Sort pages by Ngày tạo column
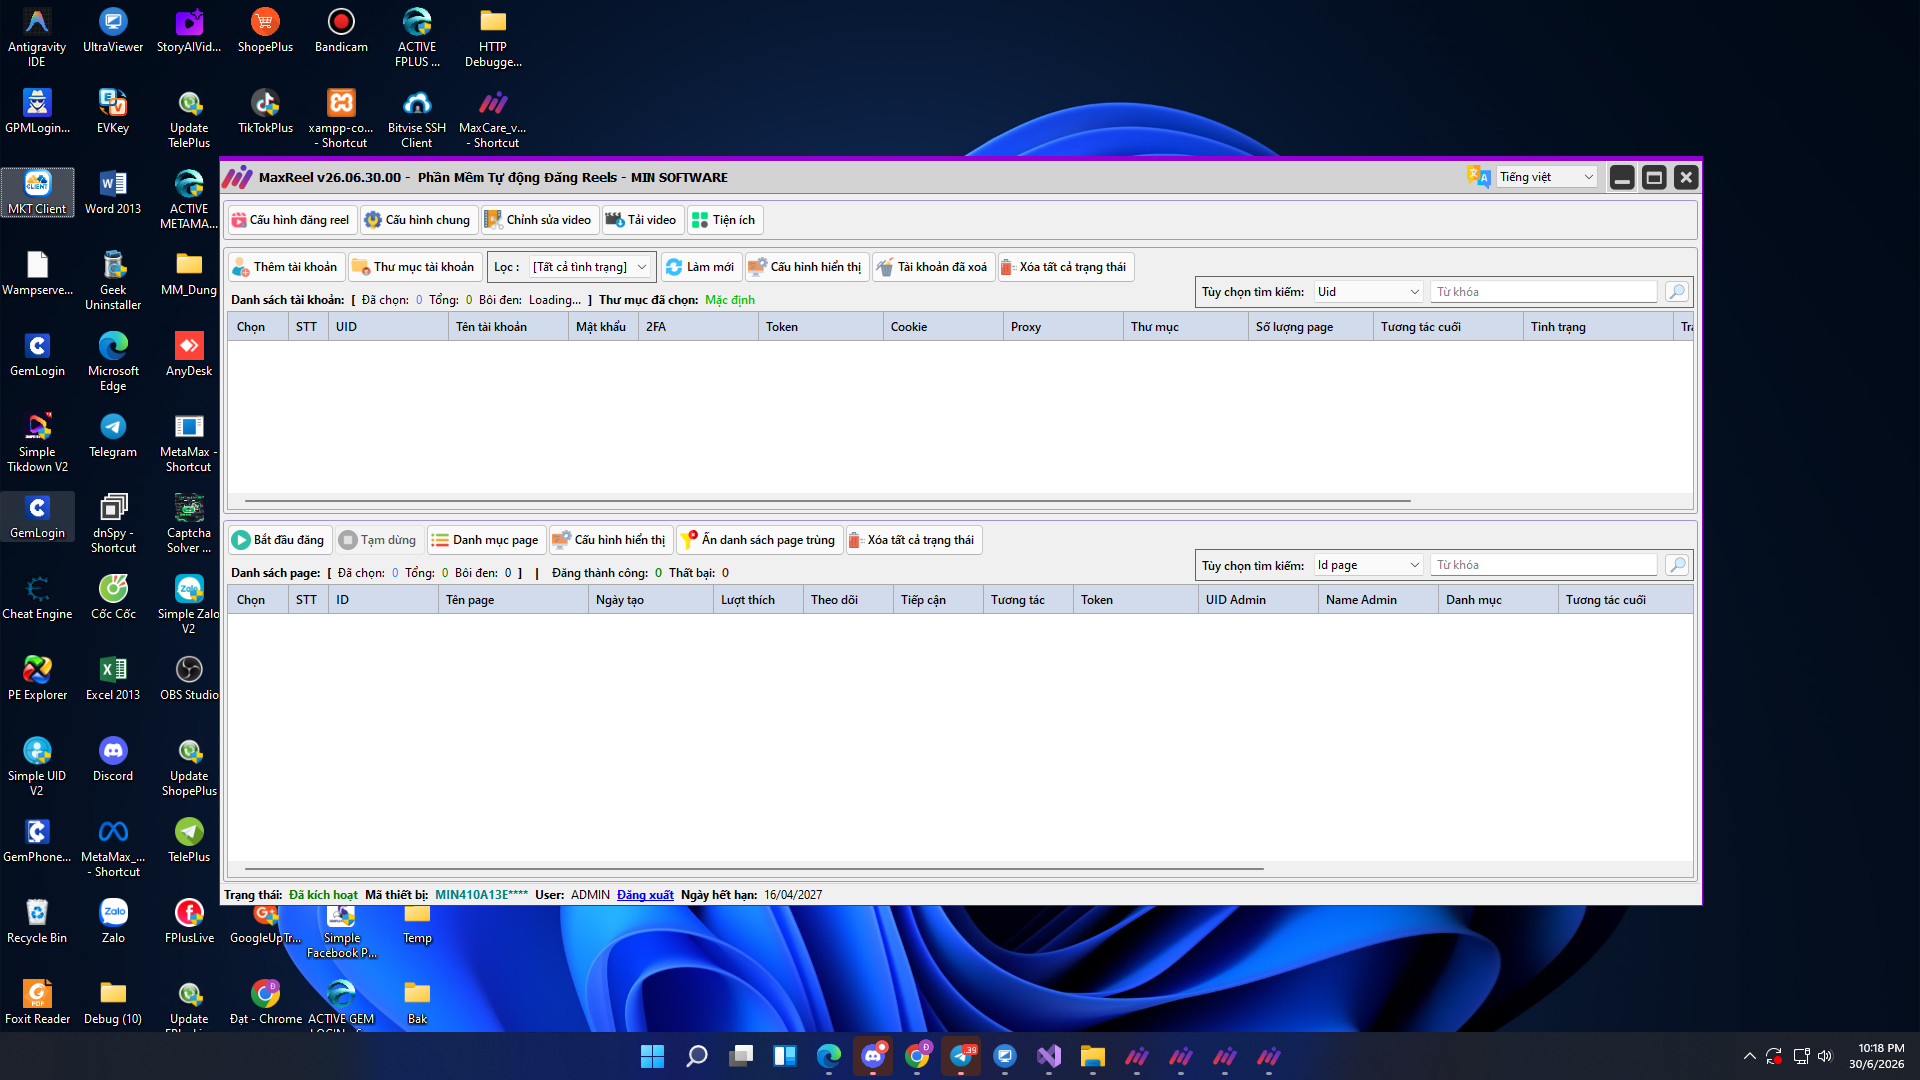This screenshot has width=1920, height=1080. [x=651, y=600]
